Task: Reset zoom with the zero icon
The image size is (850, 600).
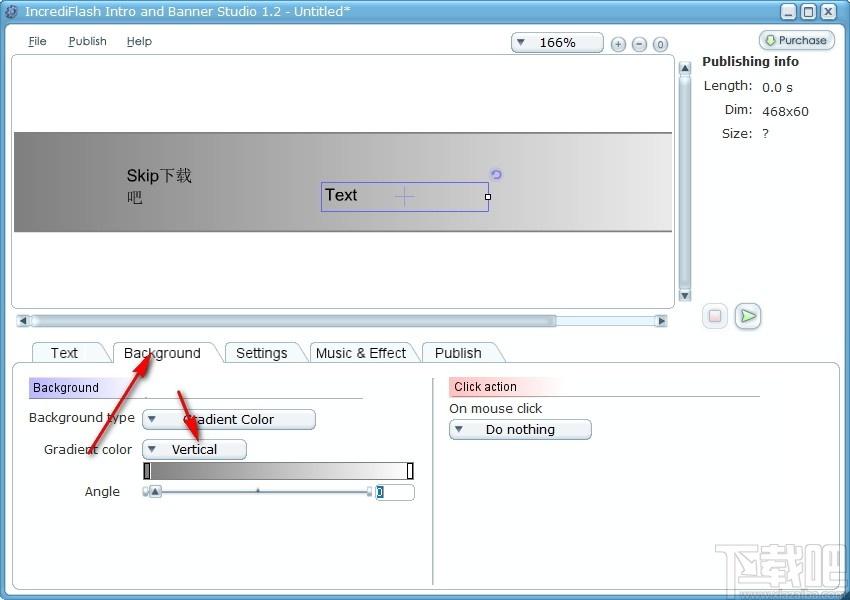Action: (660, 44)
